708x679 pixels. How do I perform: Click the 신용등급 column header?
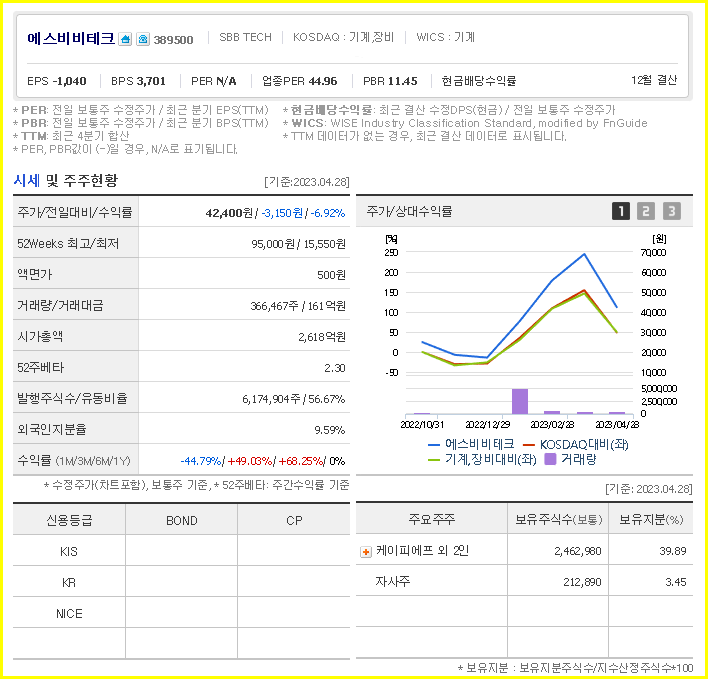(69, 520)
